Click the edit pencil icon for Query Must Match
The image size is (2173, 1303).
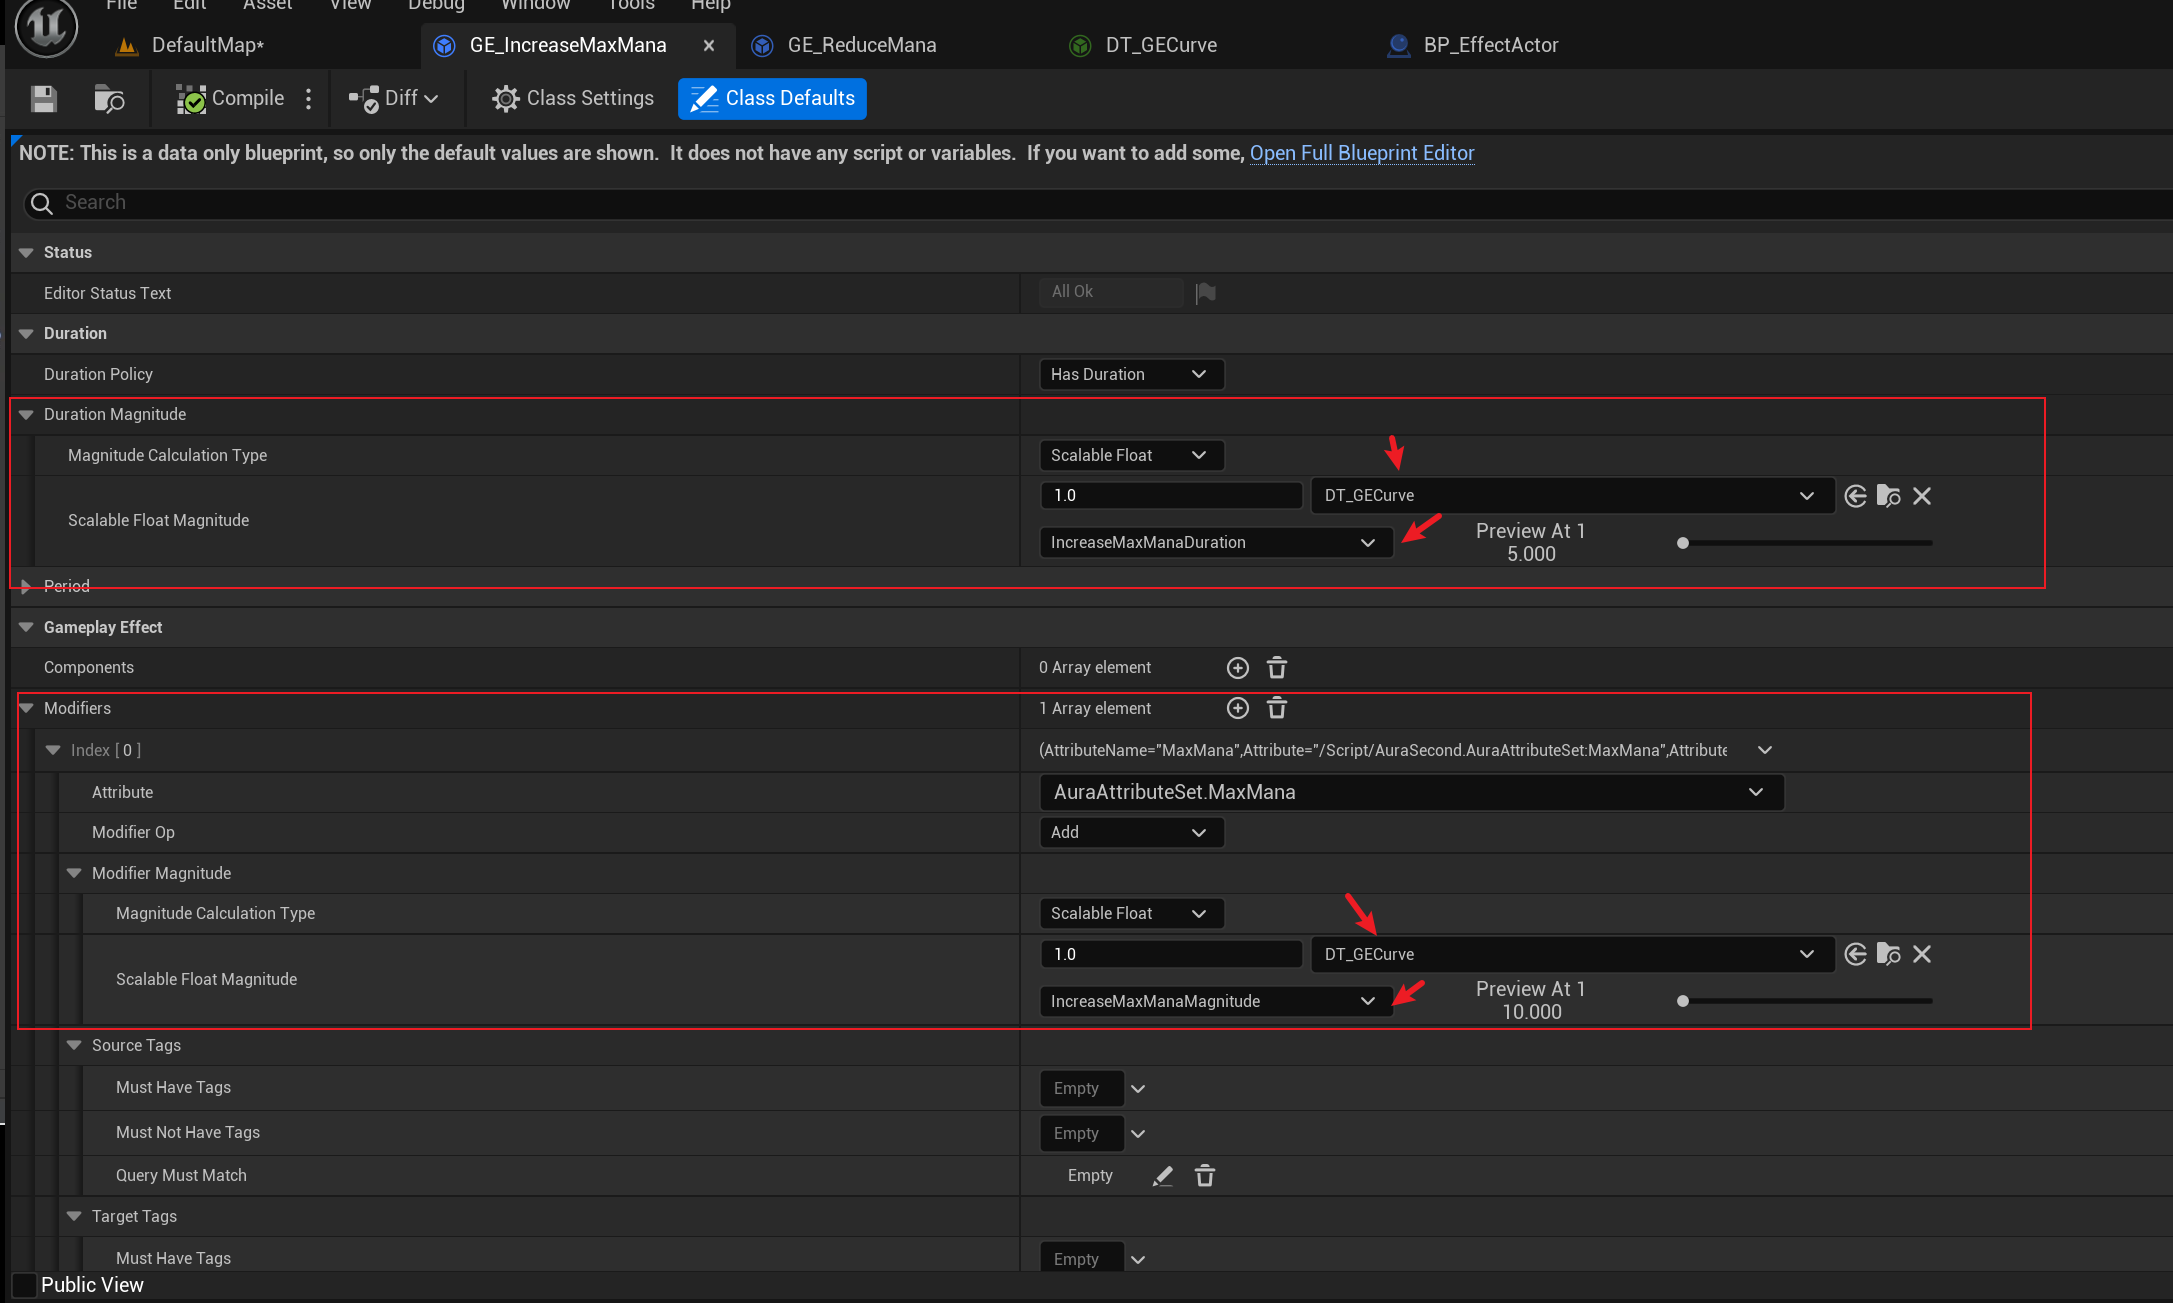point(1162,1176)
